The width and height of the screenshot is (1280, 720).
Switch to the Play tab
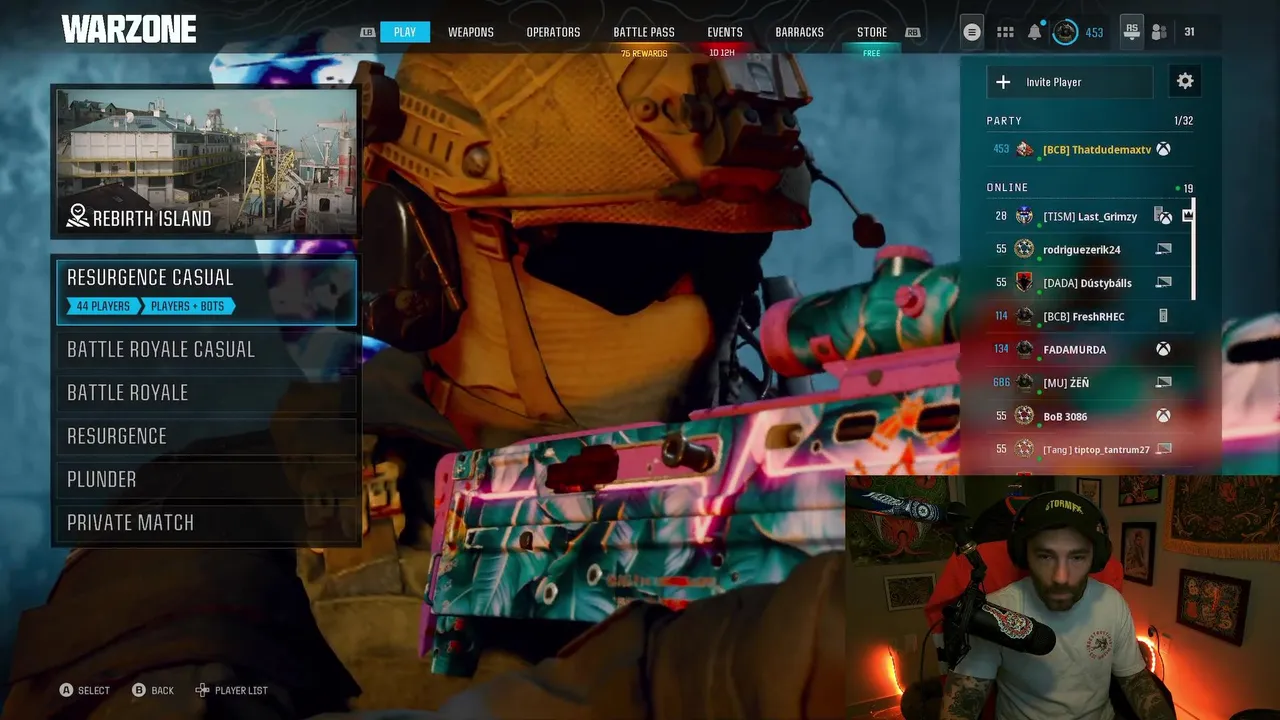click(x=405, y=32)
